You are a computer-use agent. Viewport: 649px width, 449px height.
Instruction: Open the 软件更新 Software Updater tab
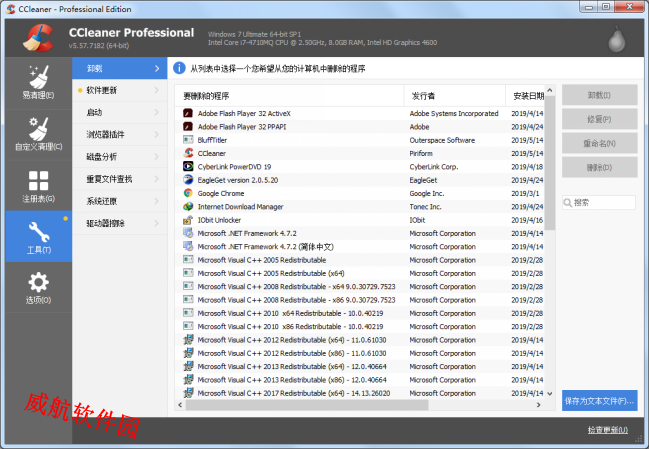(x=120, y=90)
